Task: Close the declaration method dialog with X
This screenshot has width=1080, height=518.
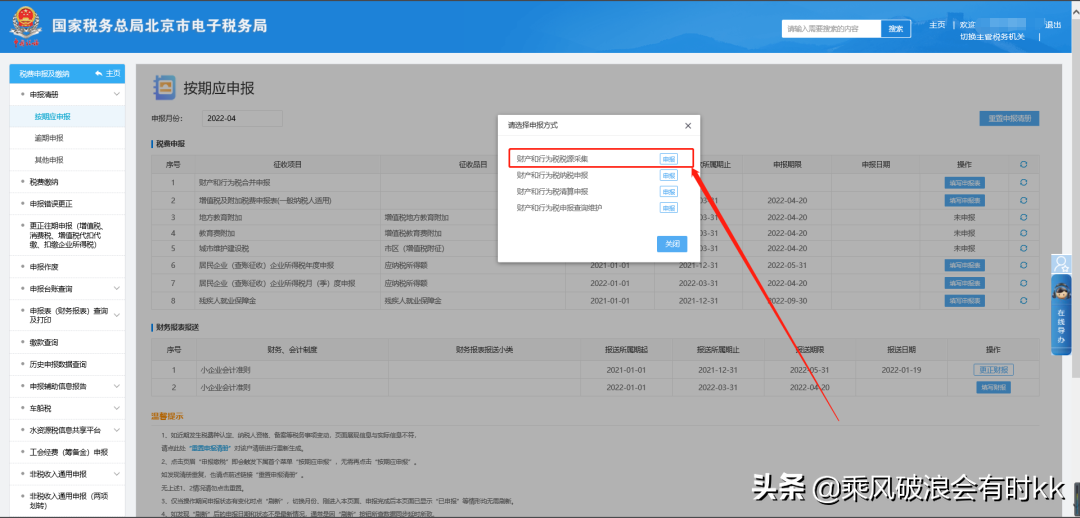Action: (687, 126)
